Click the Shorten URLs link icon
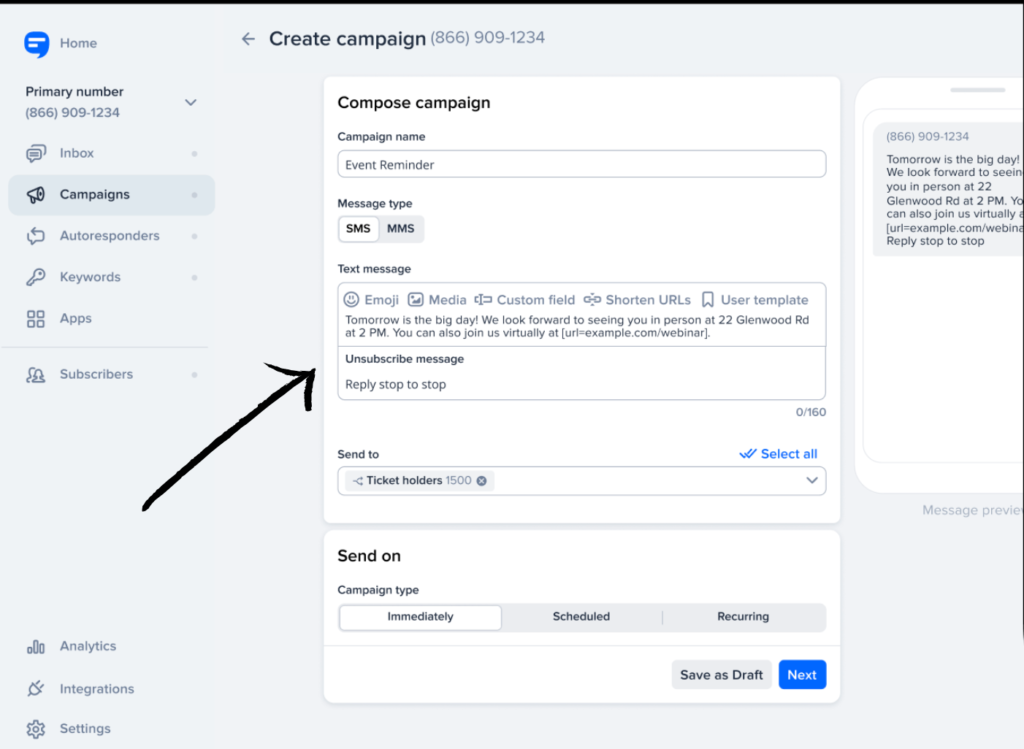1024x749 pixels. coord(592,299)
